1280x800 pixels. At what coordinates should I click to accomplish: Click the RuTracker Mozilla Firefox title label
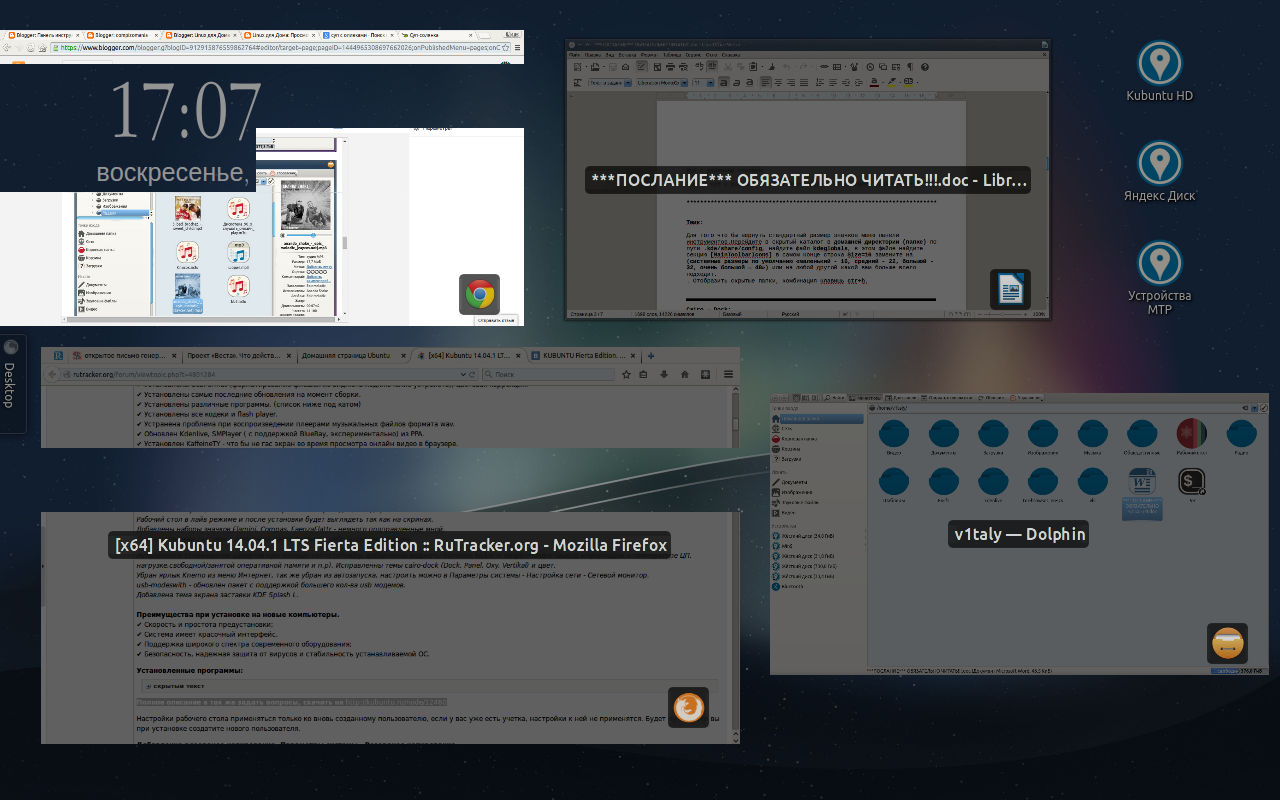[390, 545]
